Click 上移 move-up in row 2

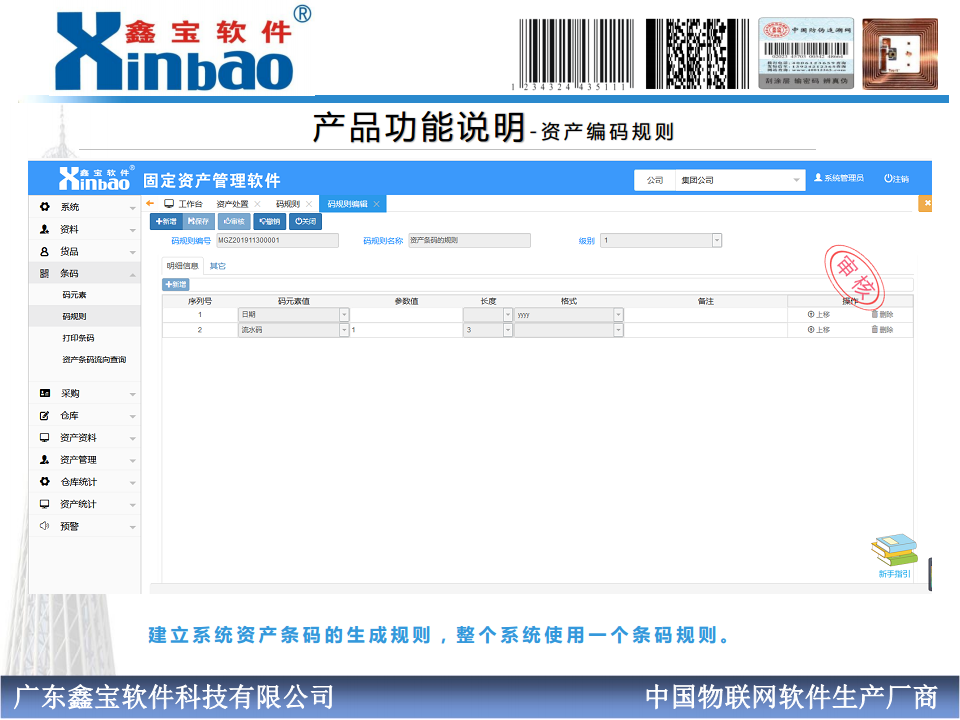(819, 330)
